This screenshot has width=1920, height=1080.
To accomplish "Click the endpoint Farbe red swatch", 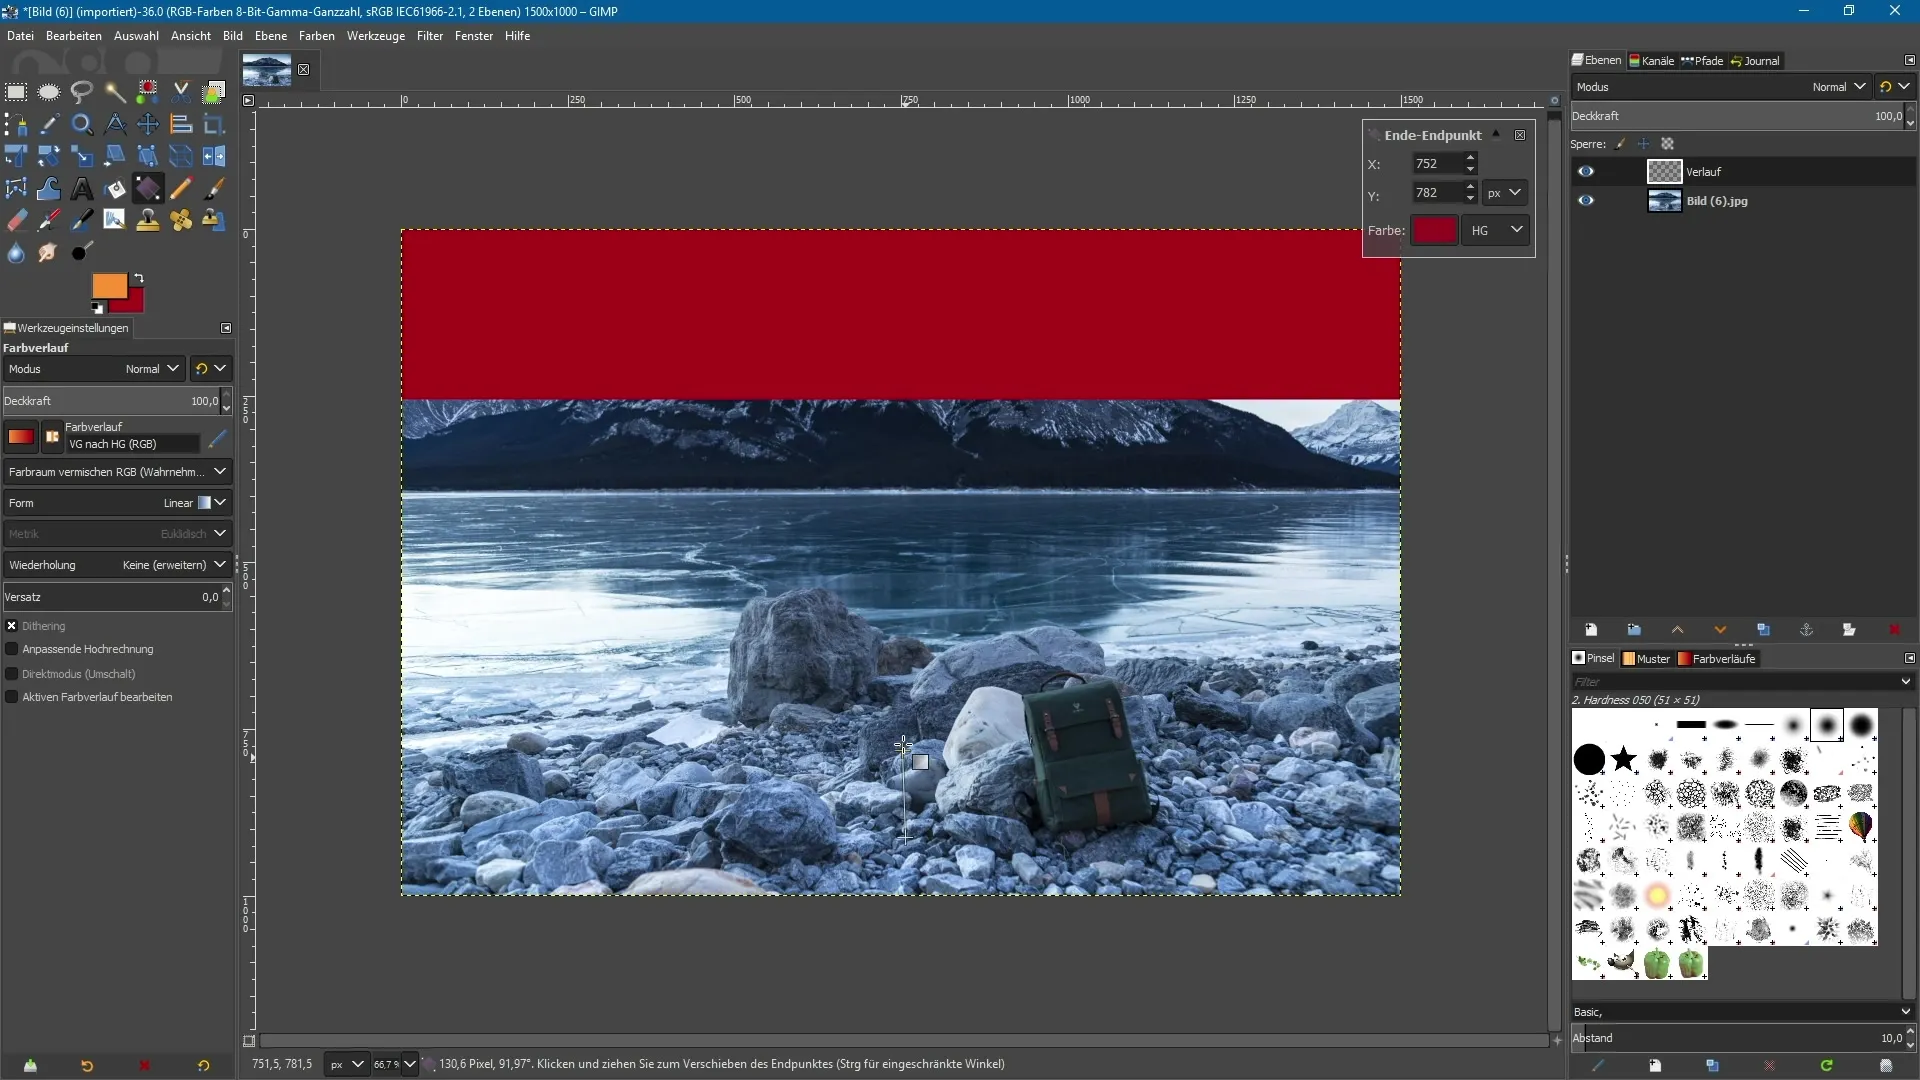I will coord(1434,230).
